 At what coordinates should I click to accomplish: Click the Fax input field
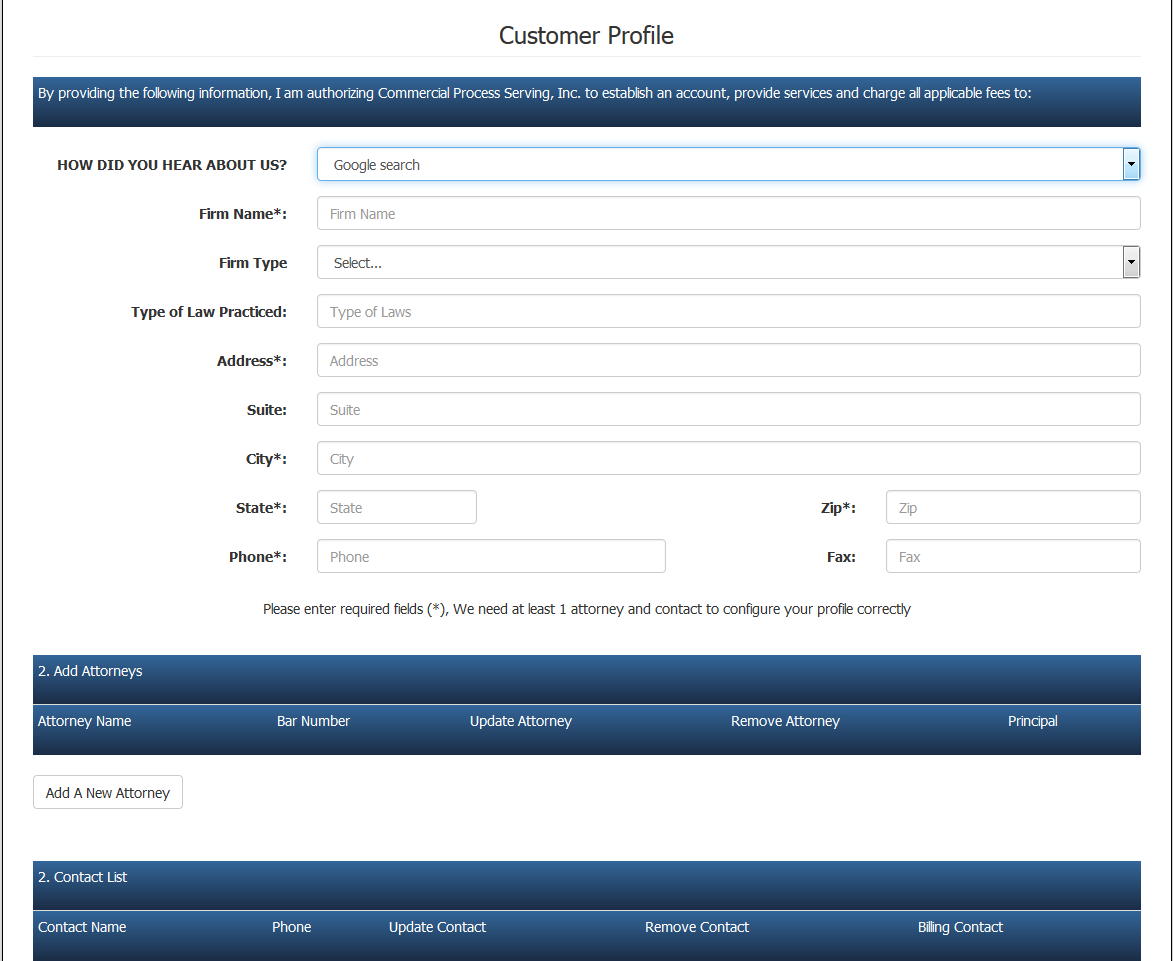pyautogui.click(x=1013, y=556)
